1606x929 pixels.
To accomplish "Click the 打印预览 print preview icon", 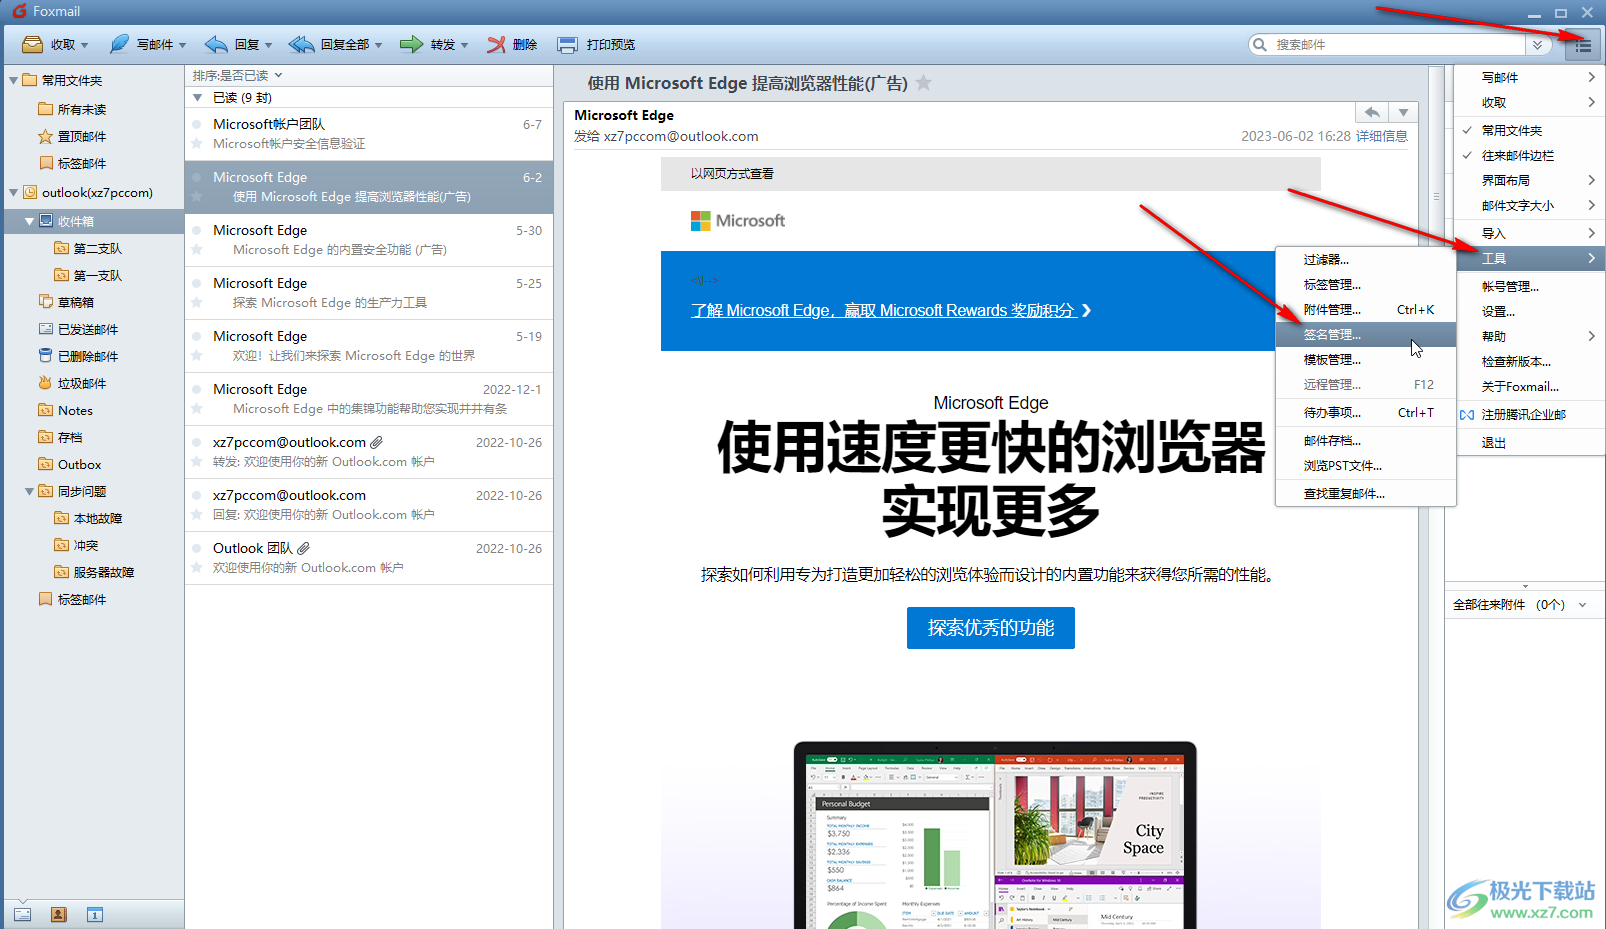I will pos(567,44).
